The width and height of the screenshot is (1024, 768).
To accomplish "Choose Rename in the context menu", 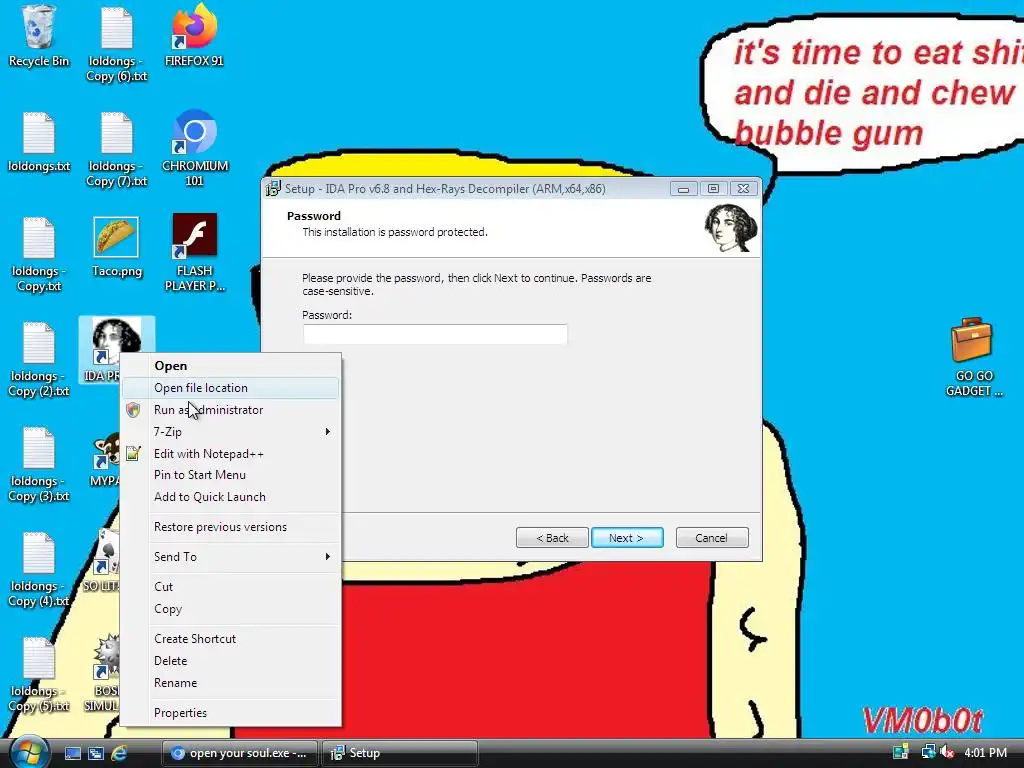I will point(231,683).
